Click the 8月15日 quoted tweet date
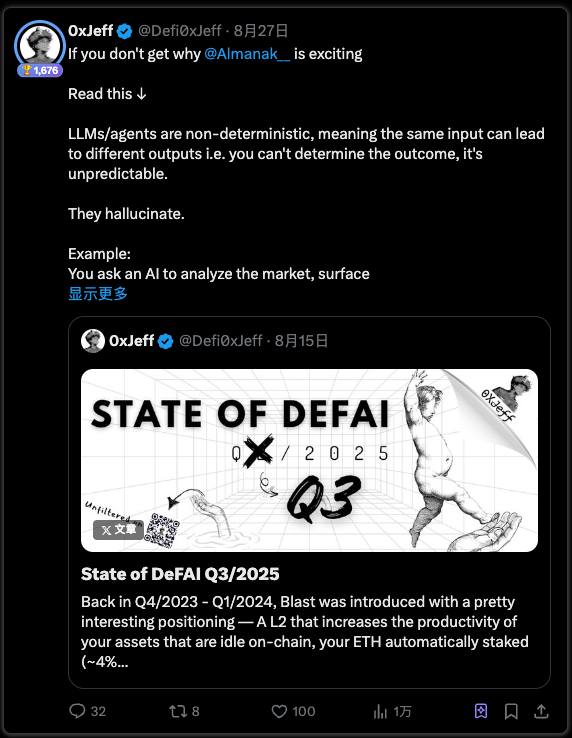This screenshot has height=738, width=572. tap(301, 341)
